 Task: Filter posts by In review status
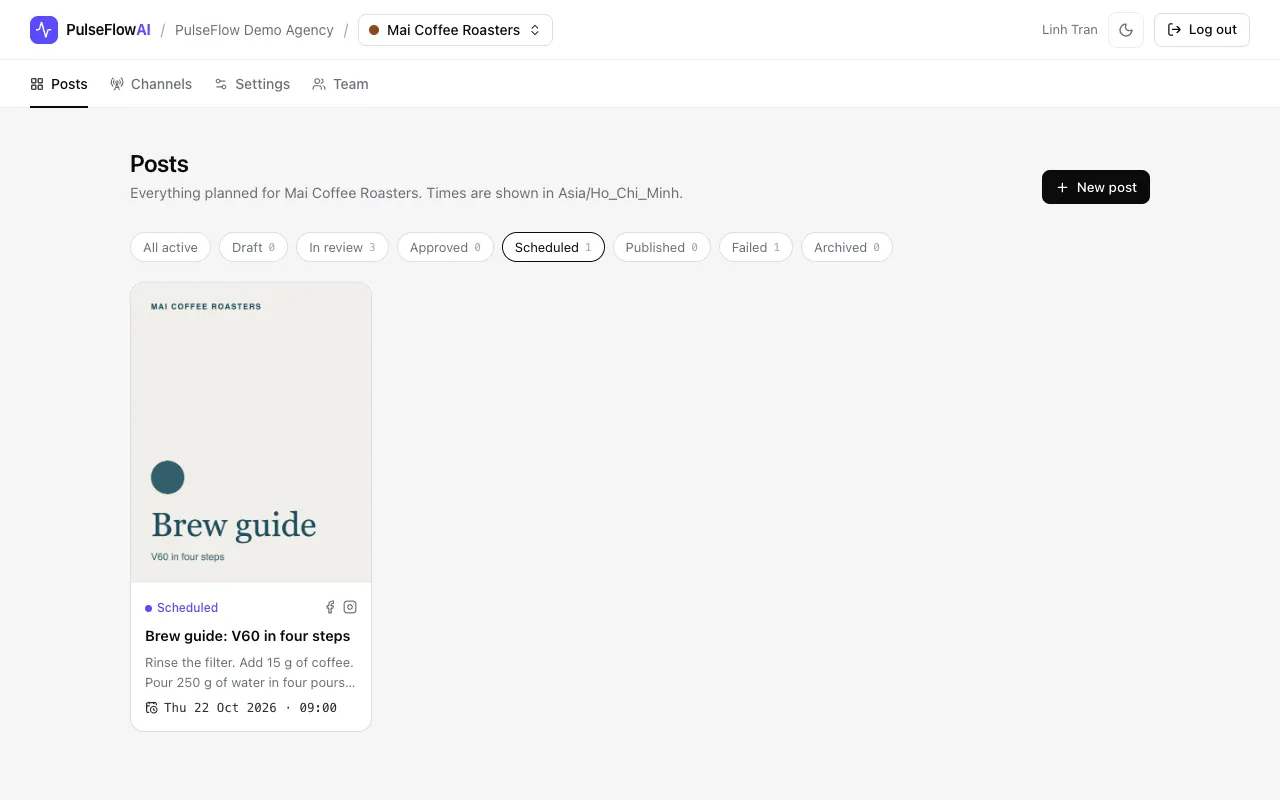tap(342, 247)
